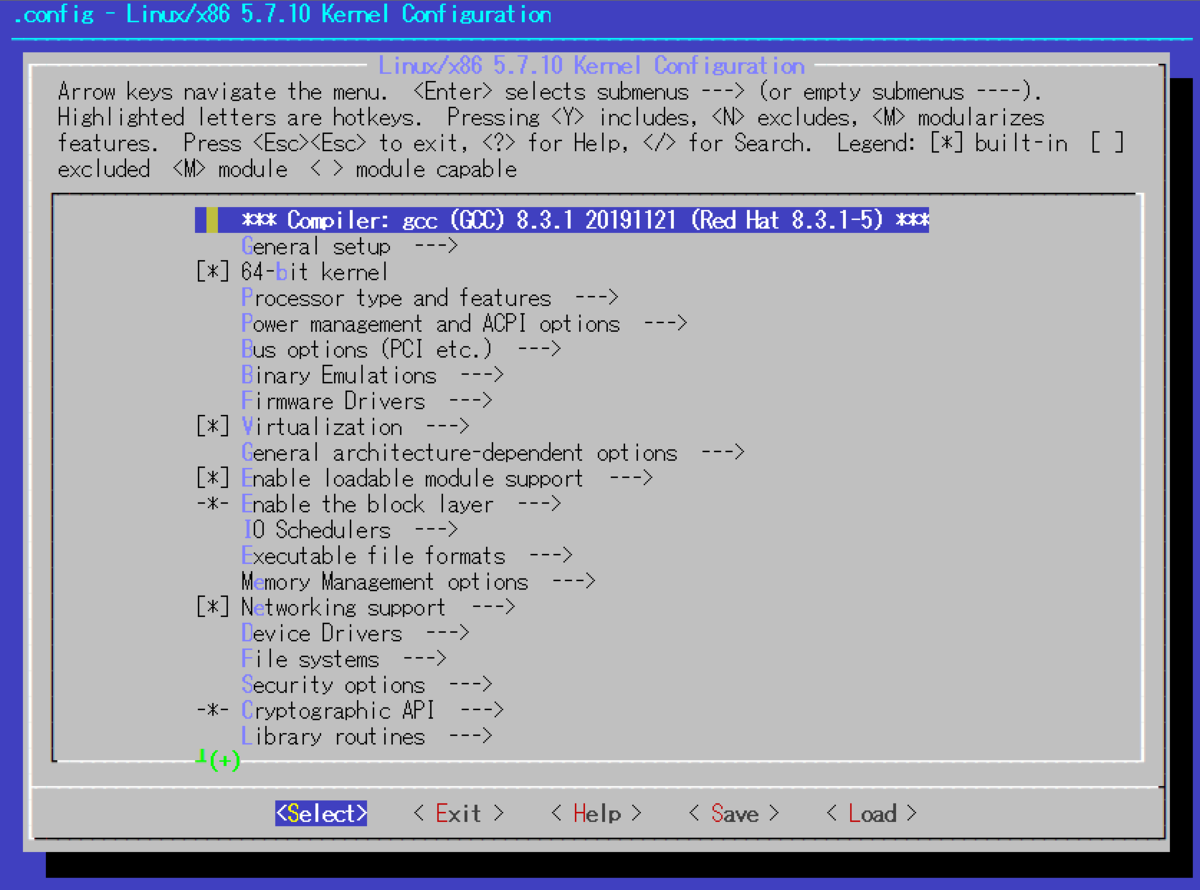Click the Cryptographic API -*- marker
The width and height of the screenshot is (1200, 890).
point(213,711)
